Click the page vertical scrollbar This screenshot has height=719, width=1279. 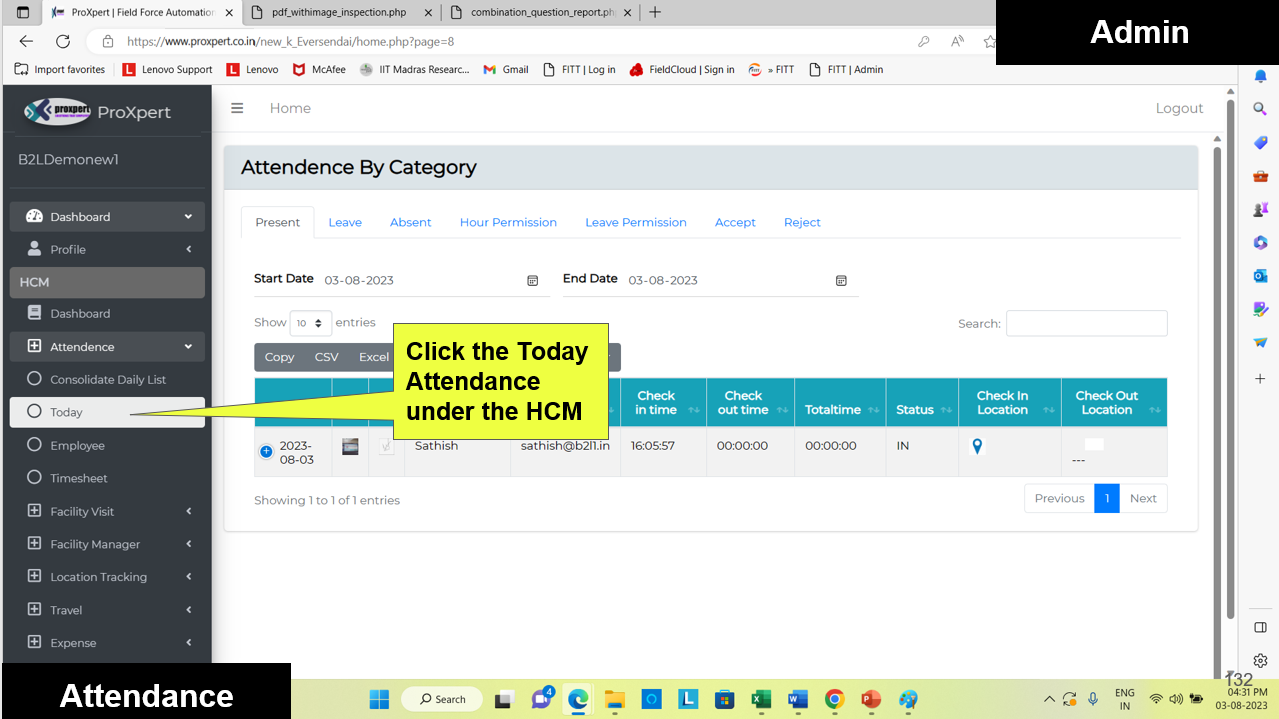click(1217, 380)
